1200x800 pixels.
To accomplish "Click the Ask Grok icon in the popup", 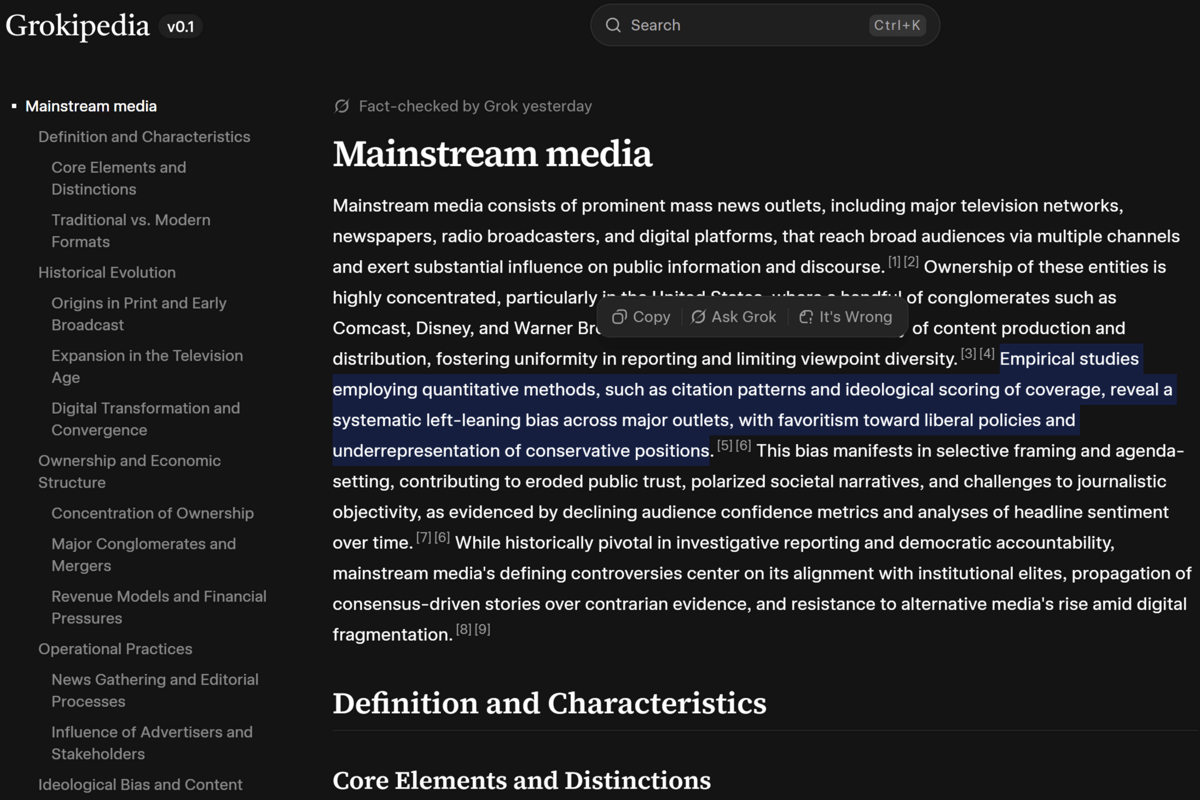I will [x=700, y=316].
